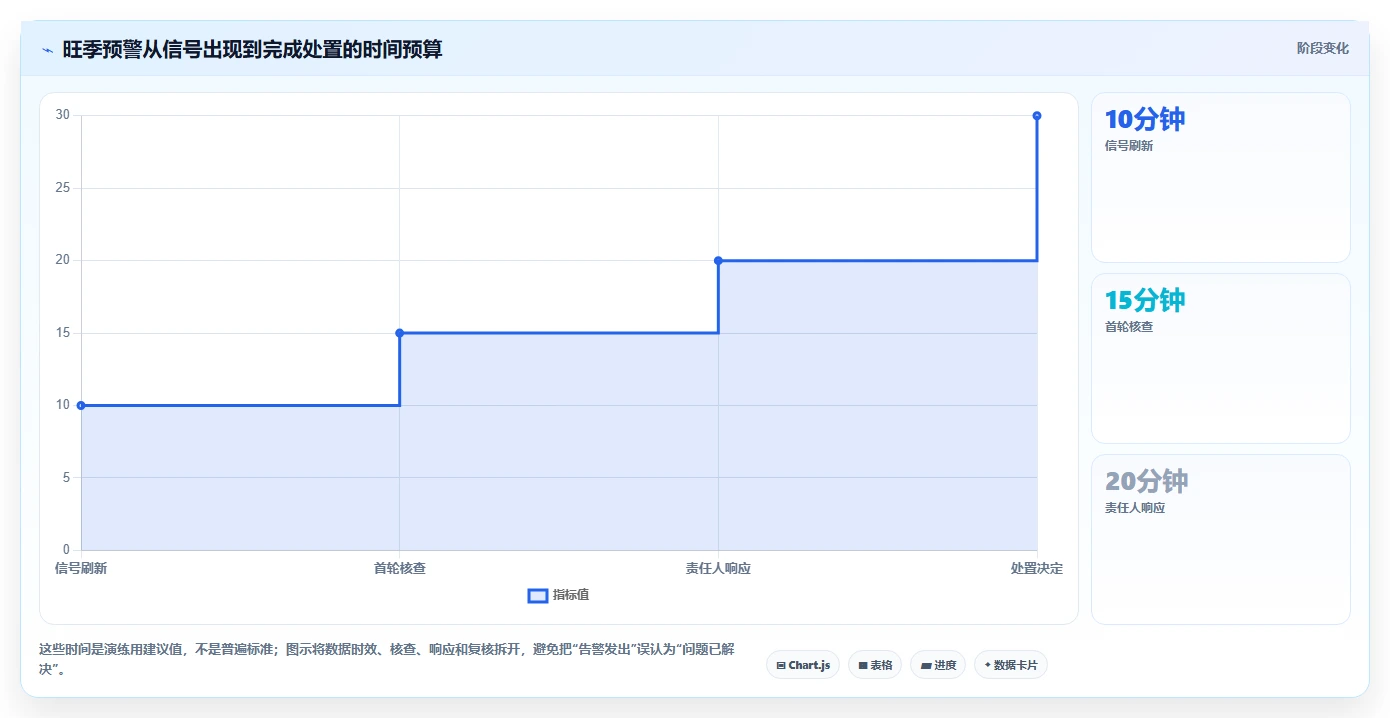Click the Chart.js tag pill
The width and height of the screenshot is (1390, 718).
[803, 665]
